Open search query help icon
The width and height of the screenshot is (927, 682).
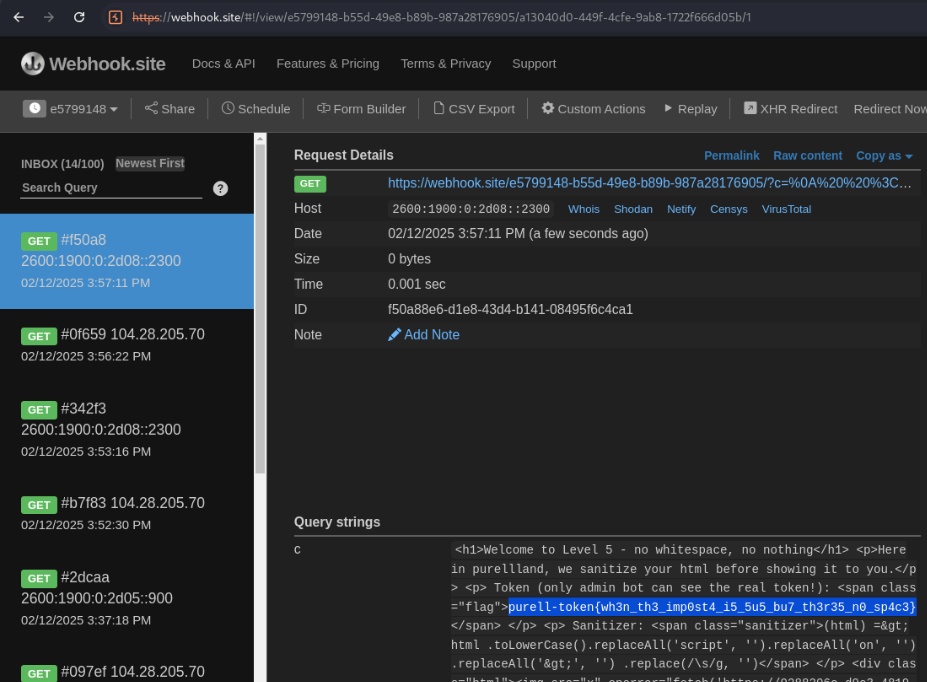click(x=221, y=188)
